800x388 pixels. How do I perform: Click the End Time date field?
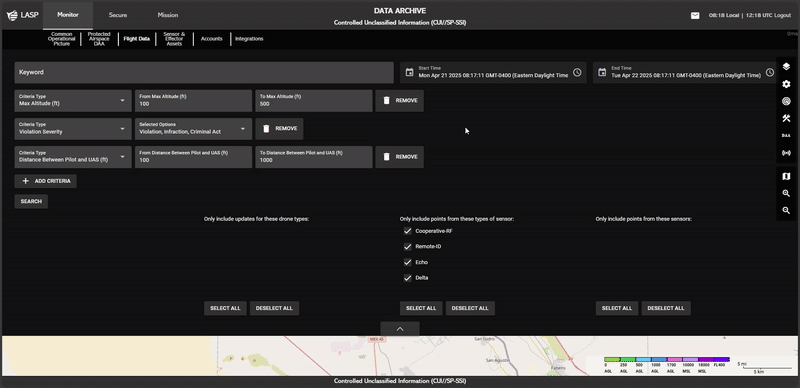click(x=686, y=72)
